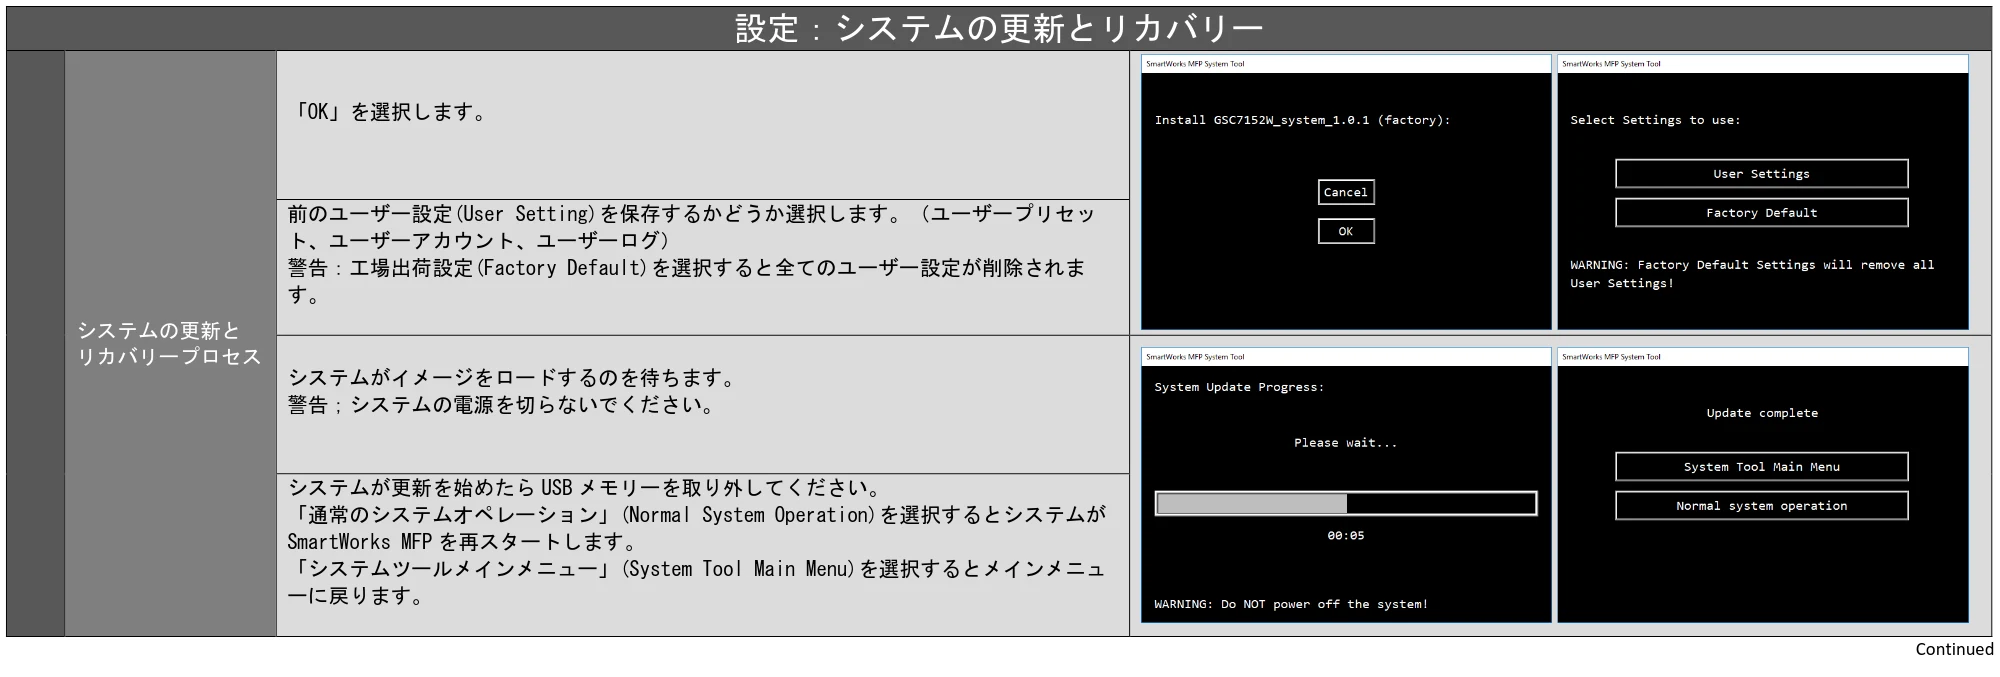
Task: Click the 'System Update Progress:' label
Action: (1238, 387)
